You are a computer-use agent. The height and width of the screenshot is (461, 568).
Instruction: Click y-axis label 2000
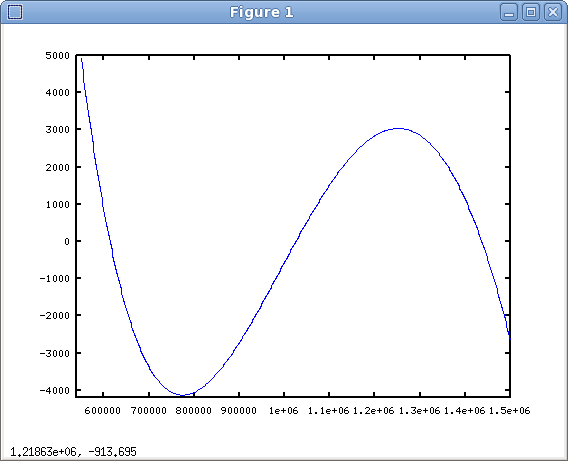[58, 167]
